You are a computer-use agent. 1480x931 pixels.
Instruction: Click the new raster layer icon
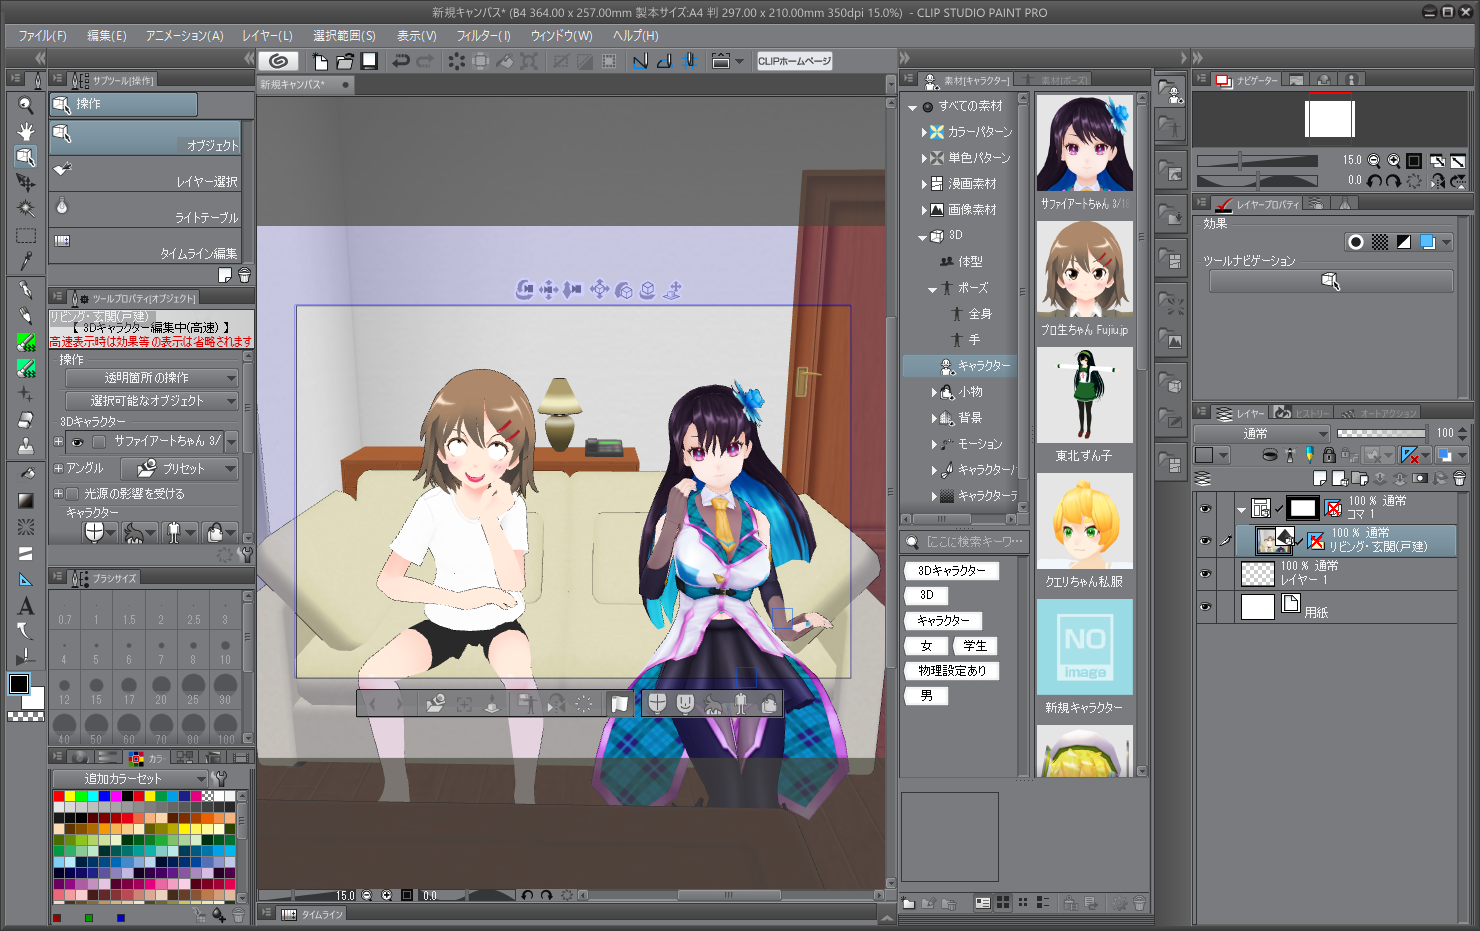coord(1320,478)
